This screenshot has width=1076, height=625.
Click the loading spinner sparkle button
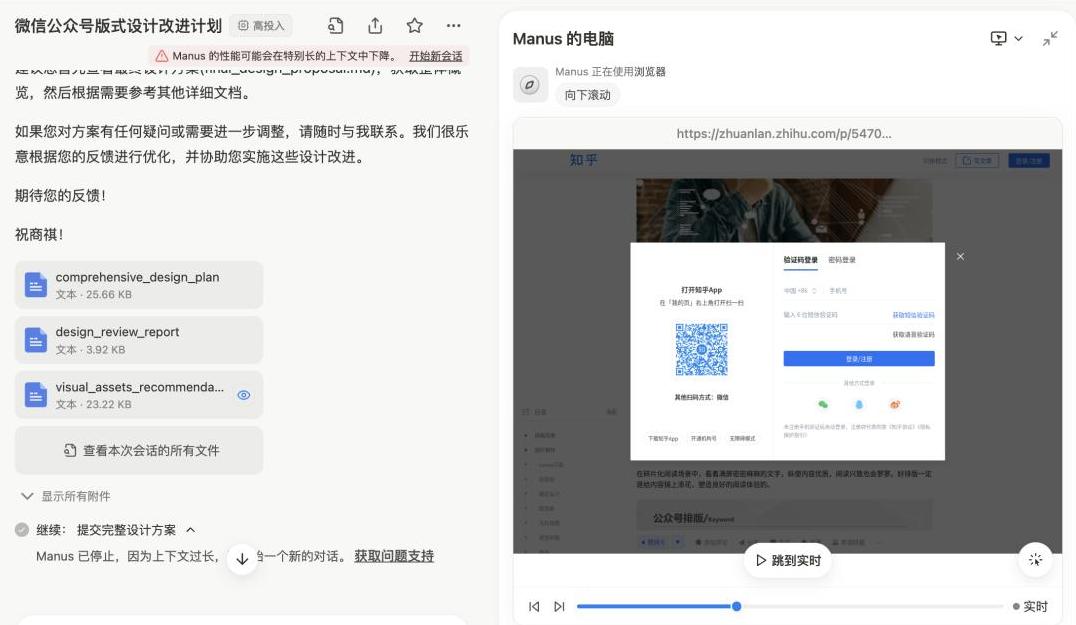tap(1035, 560)
